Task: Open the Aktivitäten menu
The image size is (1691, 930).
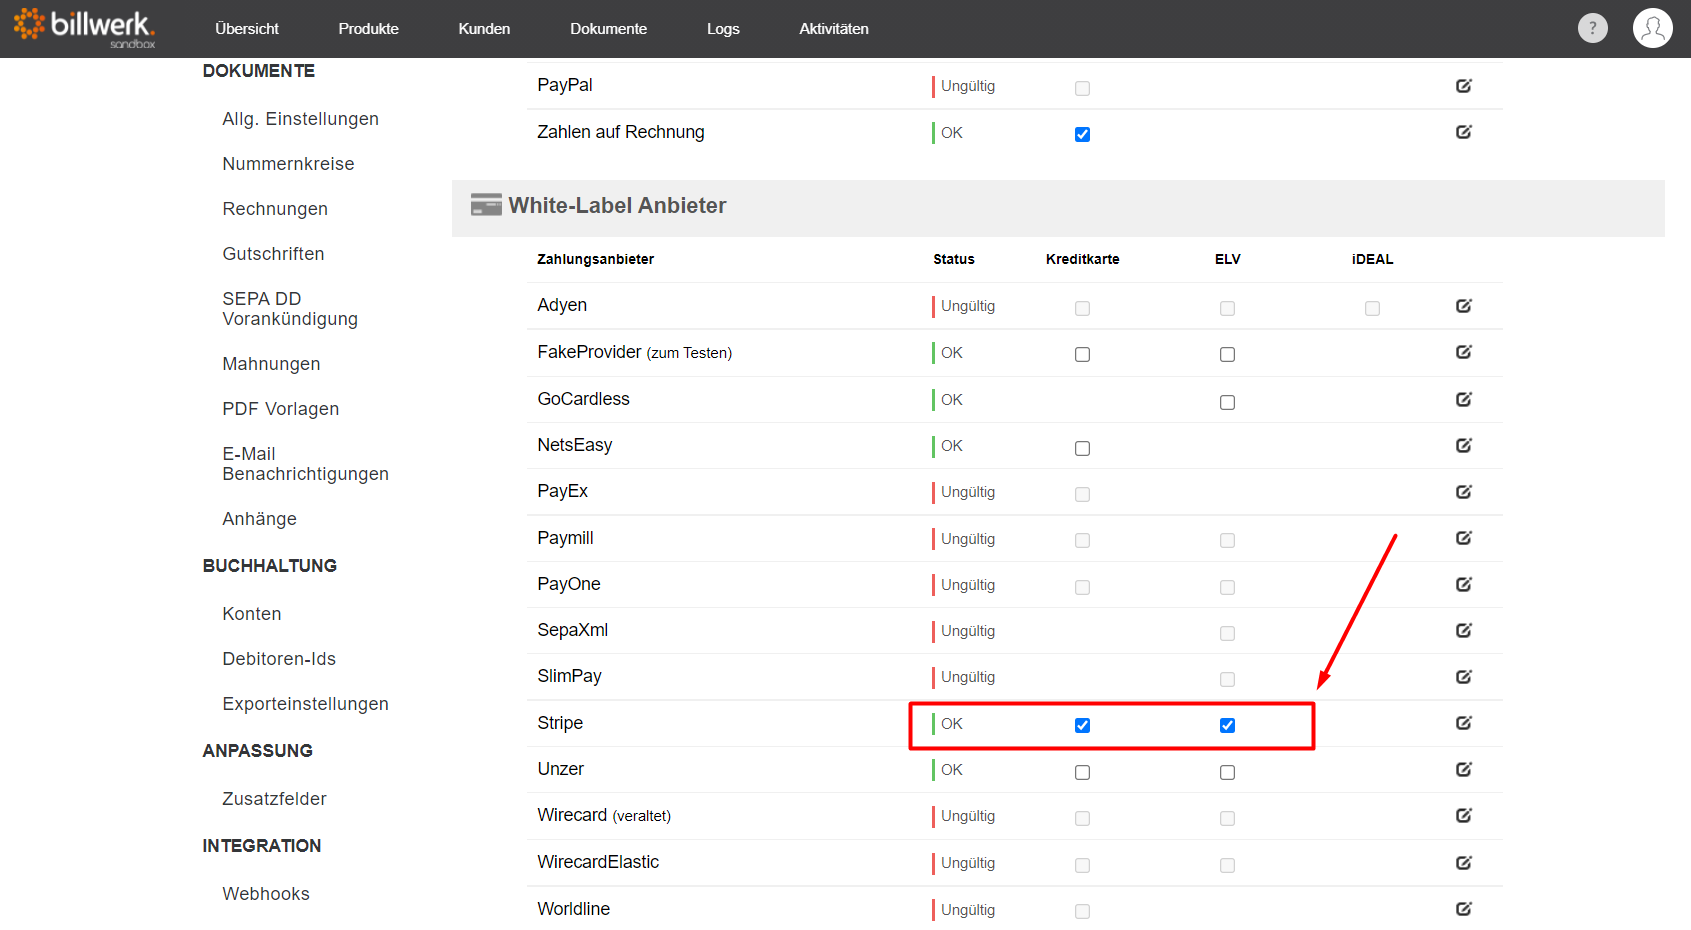Action: point(834,29)
